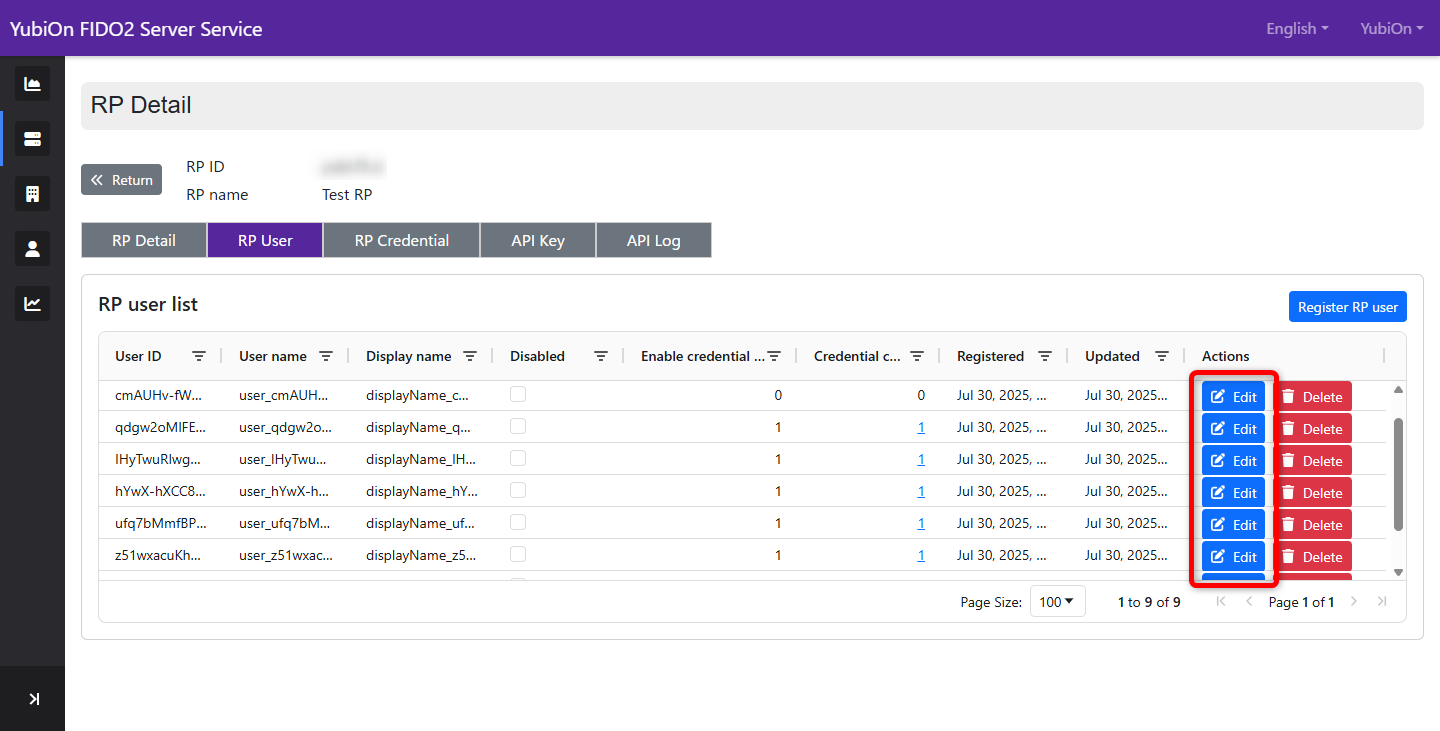Open credential count link for user_hYwX-h
Image resolution: width=1440 pixels, height=731 pixels.
click(921, 491)
